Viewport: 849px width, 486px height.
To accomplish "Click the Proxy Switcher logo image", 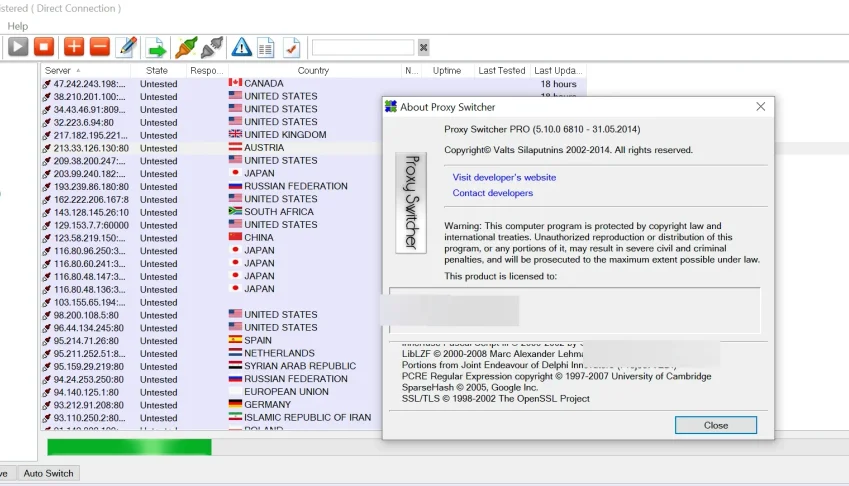I will (411, 202).
